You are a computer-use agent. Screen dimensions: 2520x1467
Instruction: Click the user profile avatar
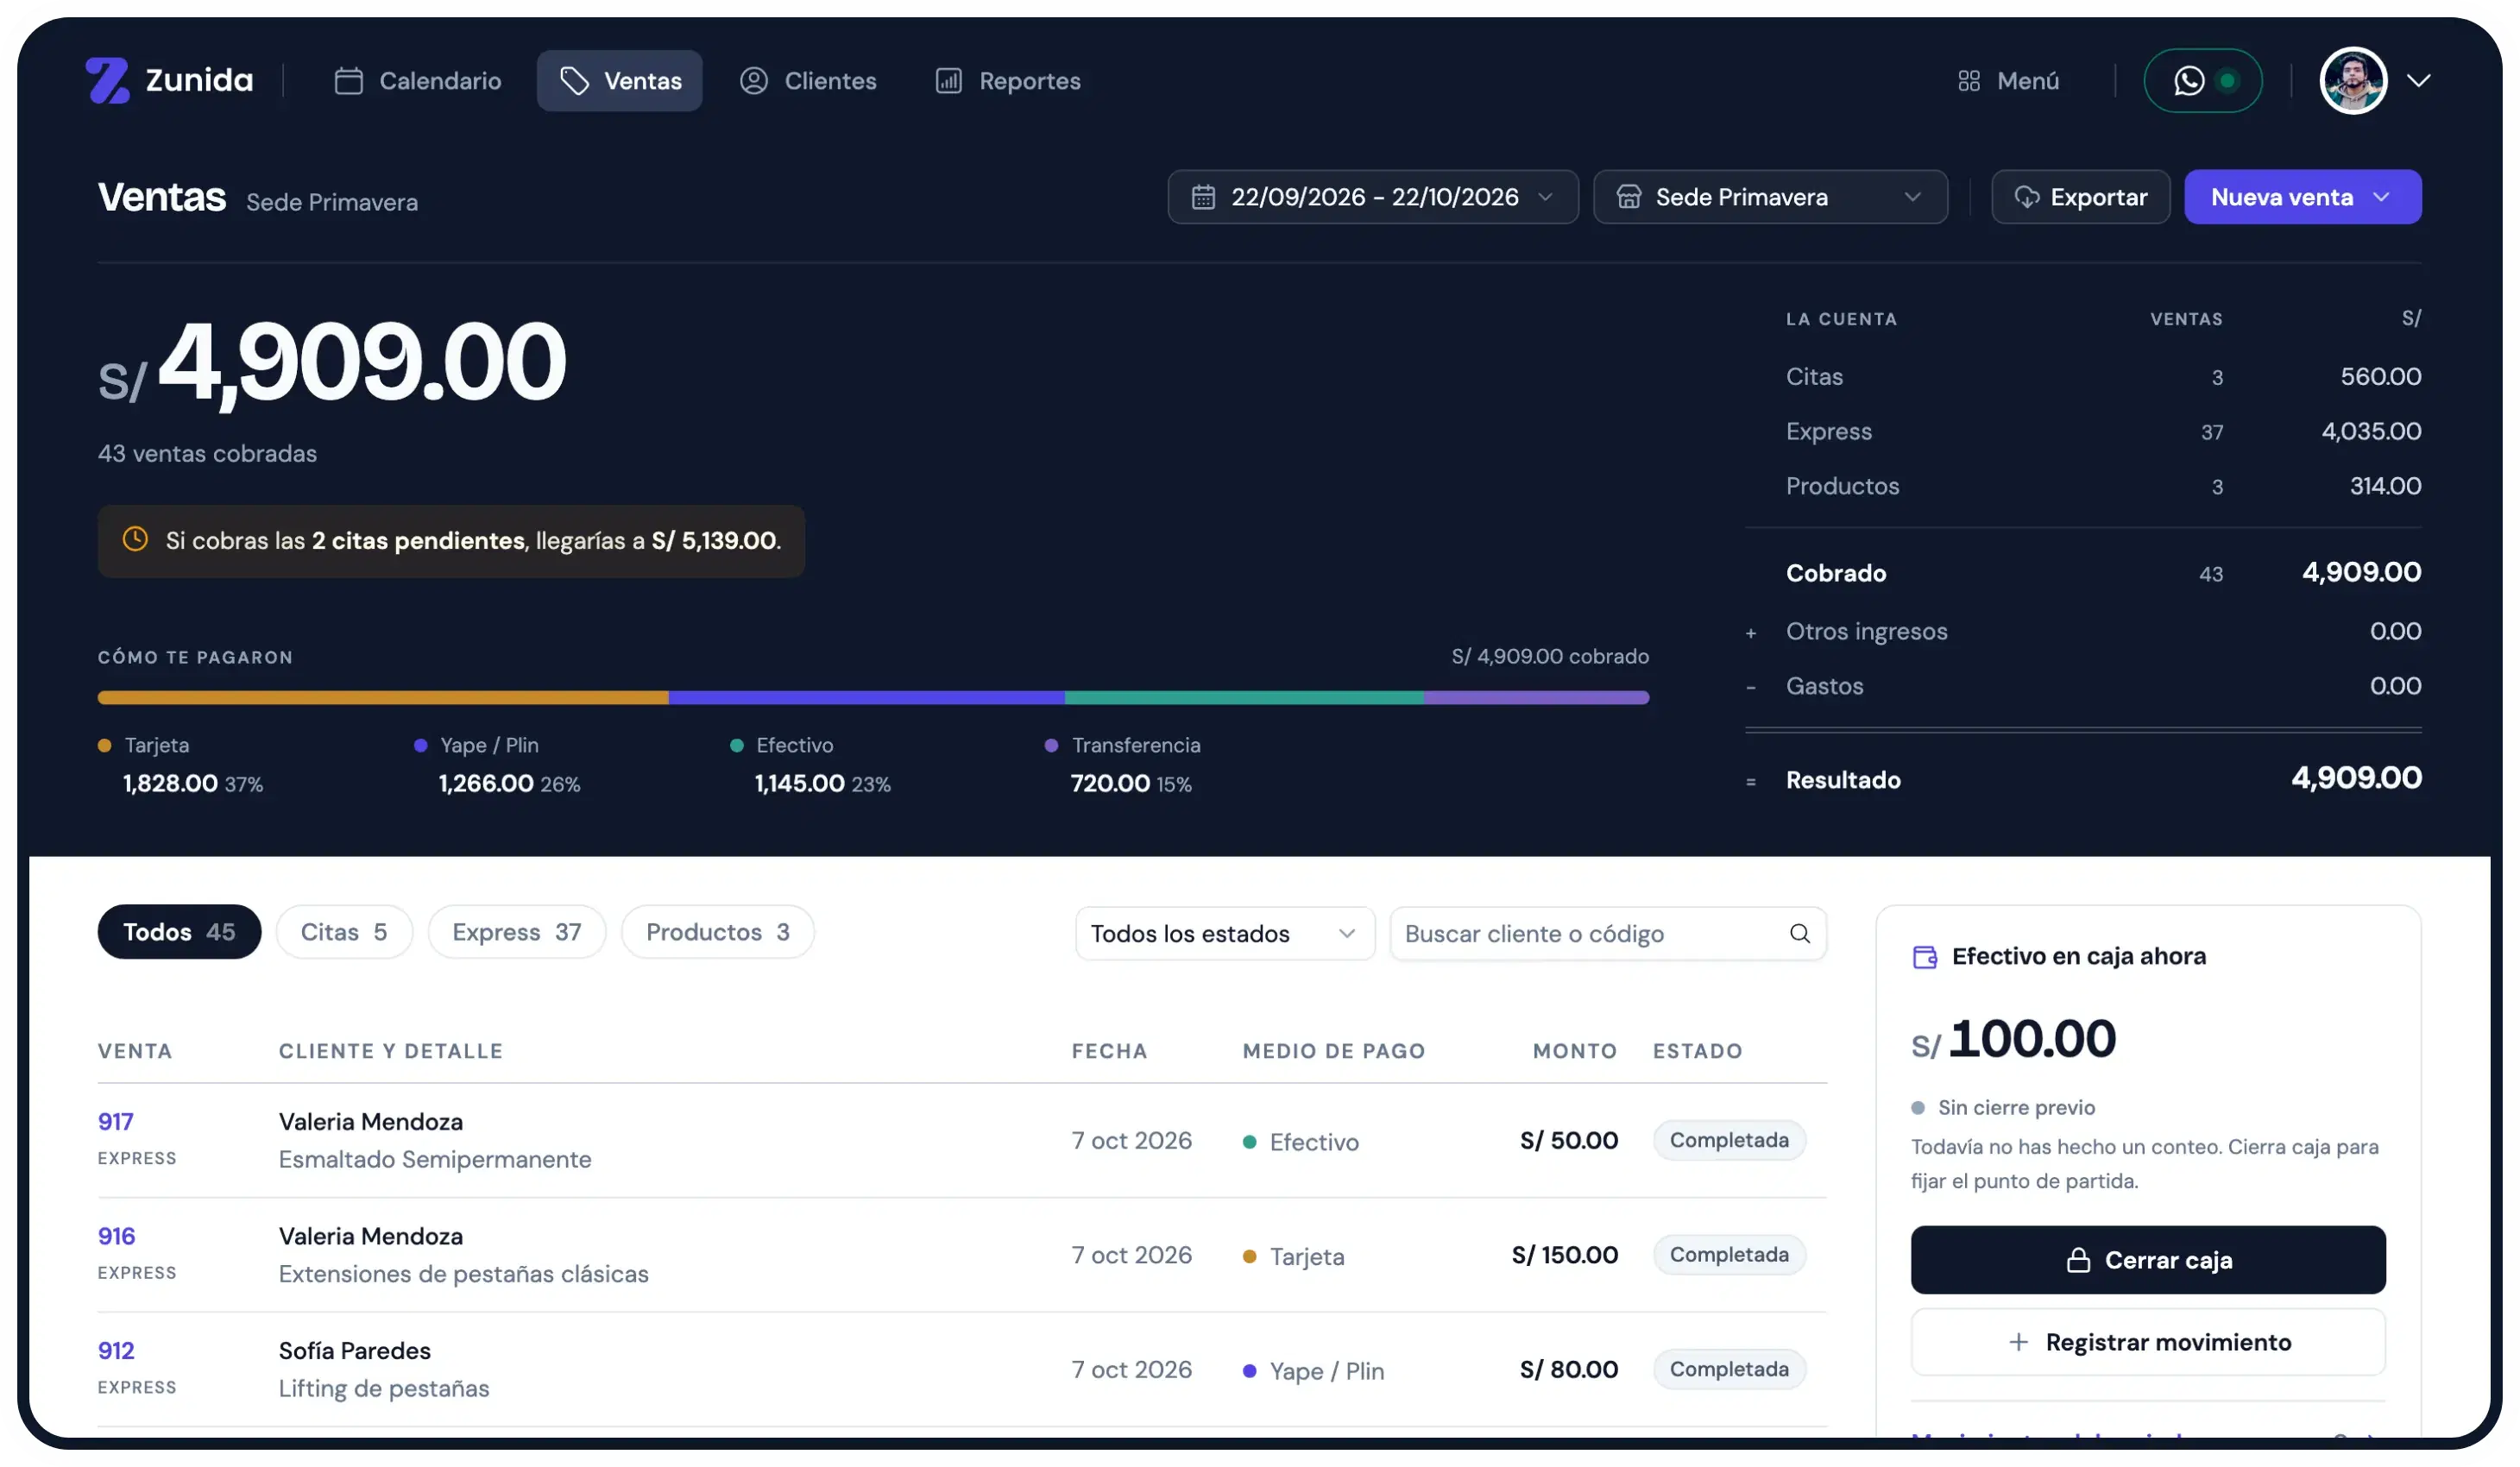(x=2353, y=81)
